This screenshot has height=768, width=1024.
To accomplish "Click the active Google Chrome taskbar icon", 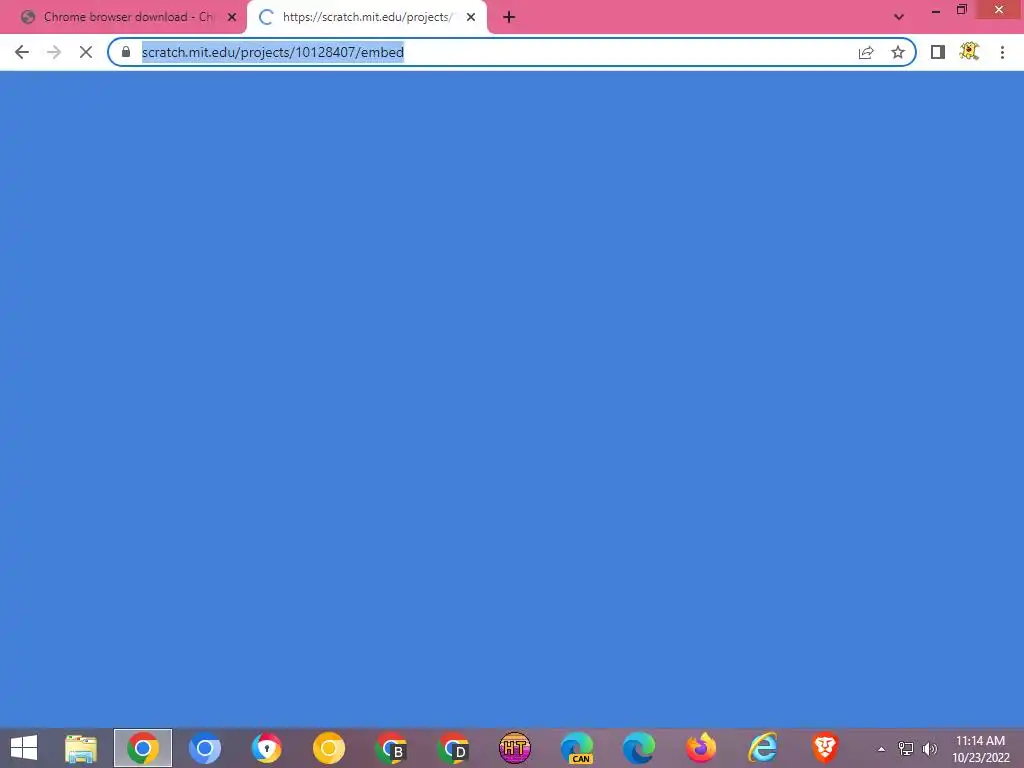I will point(143,748).
